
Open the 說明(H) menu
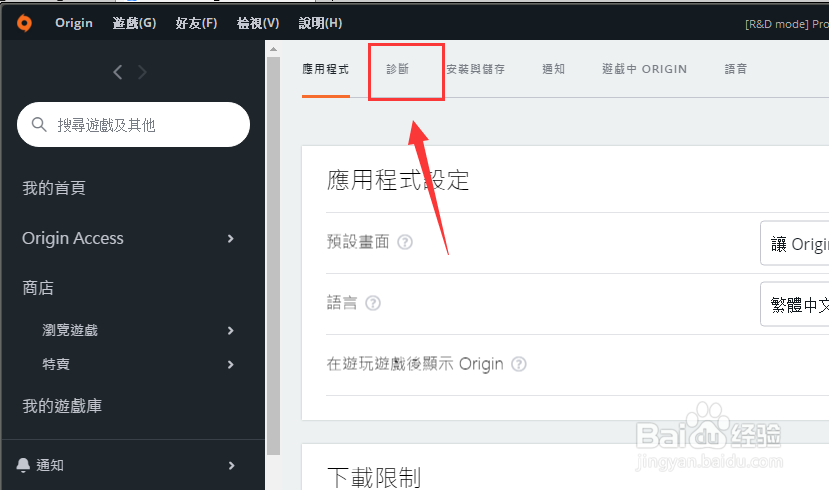point(320,23)
